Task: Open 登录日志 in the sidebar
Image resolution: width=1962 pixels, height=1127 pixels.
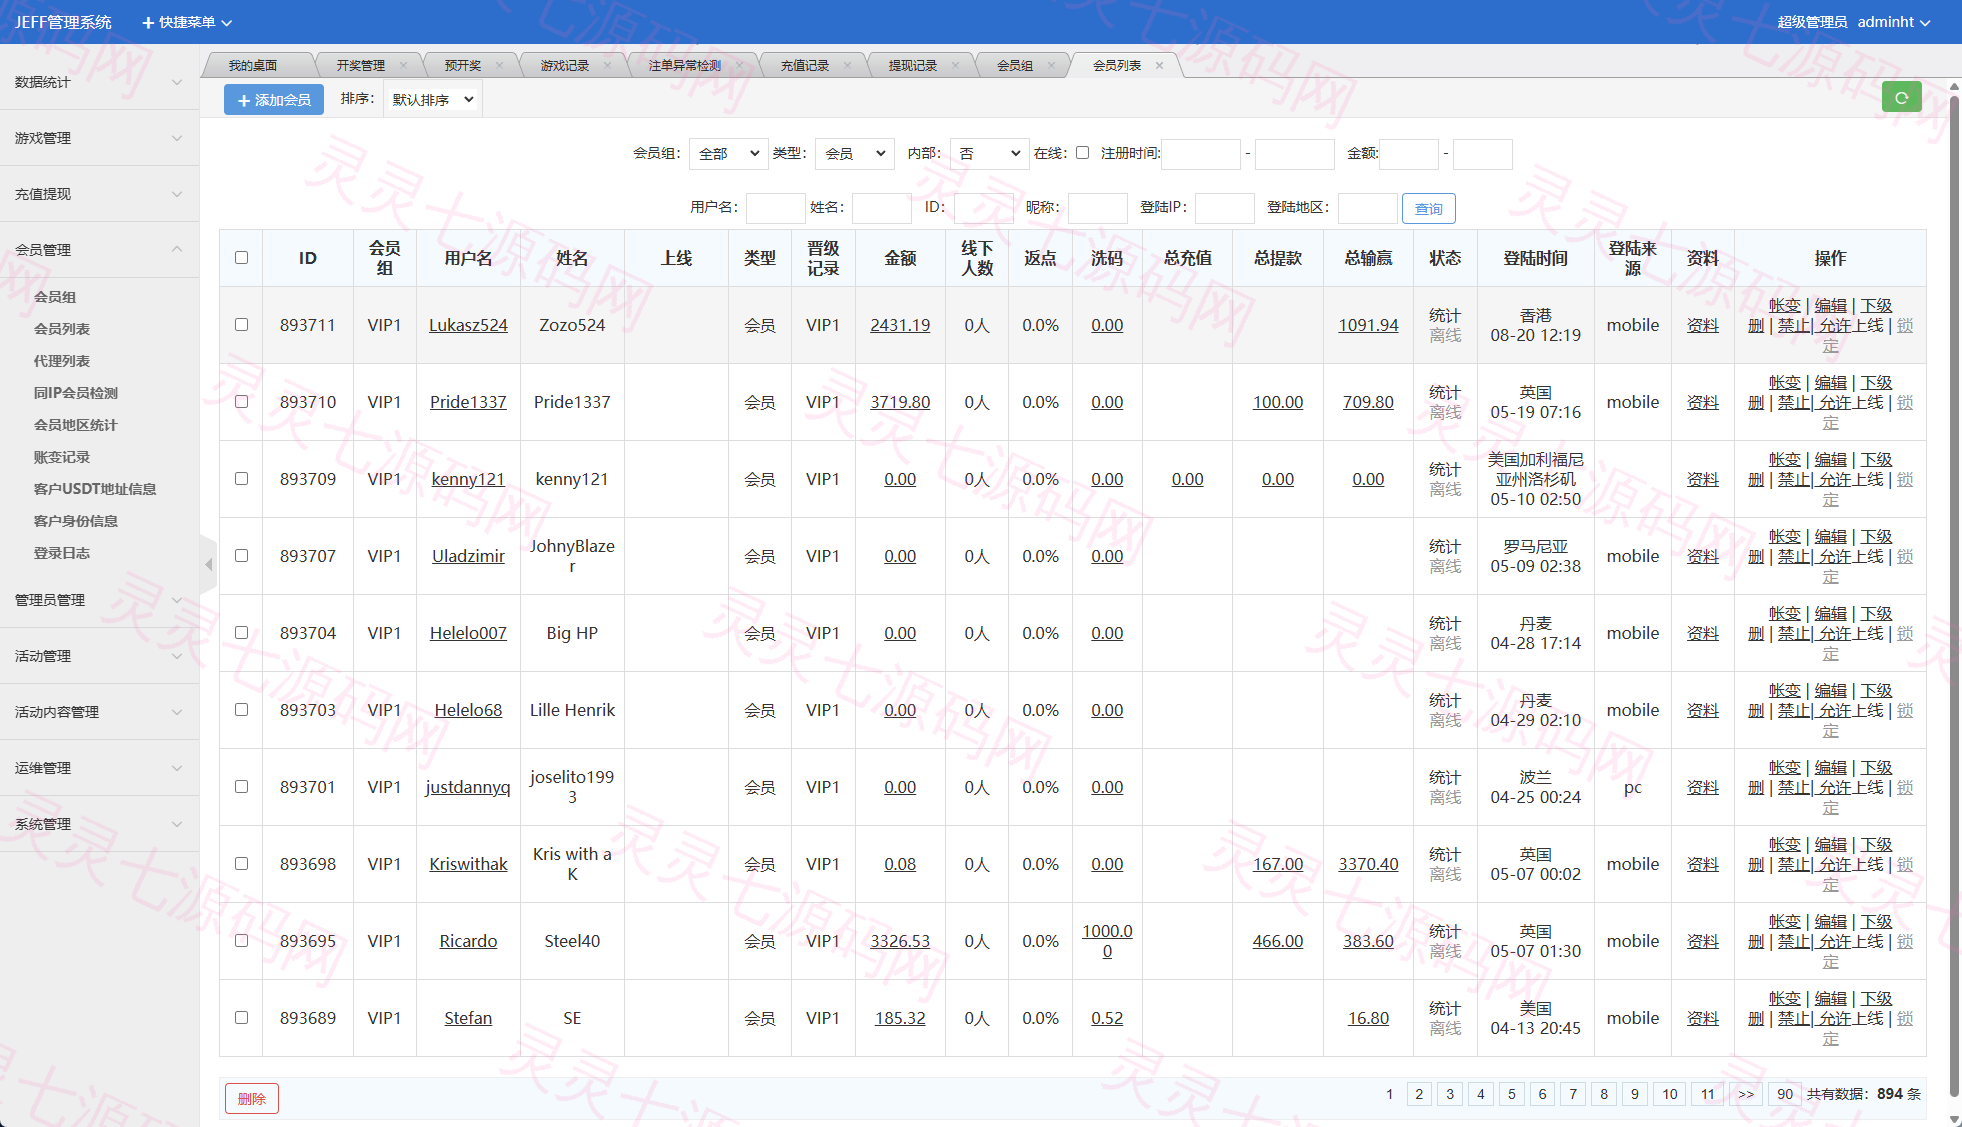Action: pyautogui.click(x=62, y=553)
